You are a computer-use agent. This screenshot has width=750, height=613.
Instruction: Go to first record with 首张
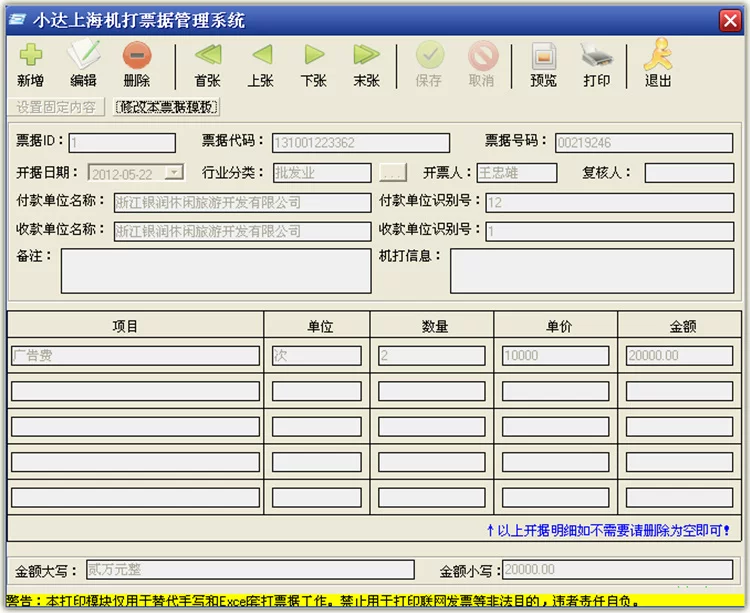(x=208, y=55)
